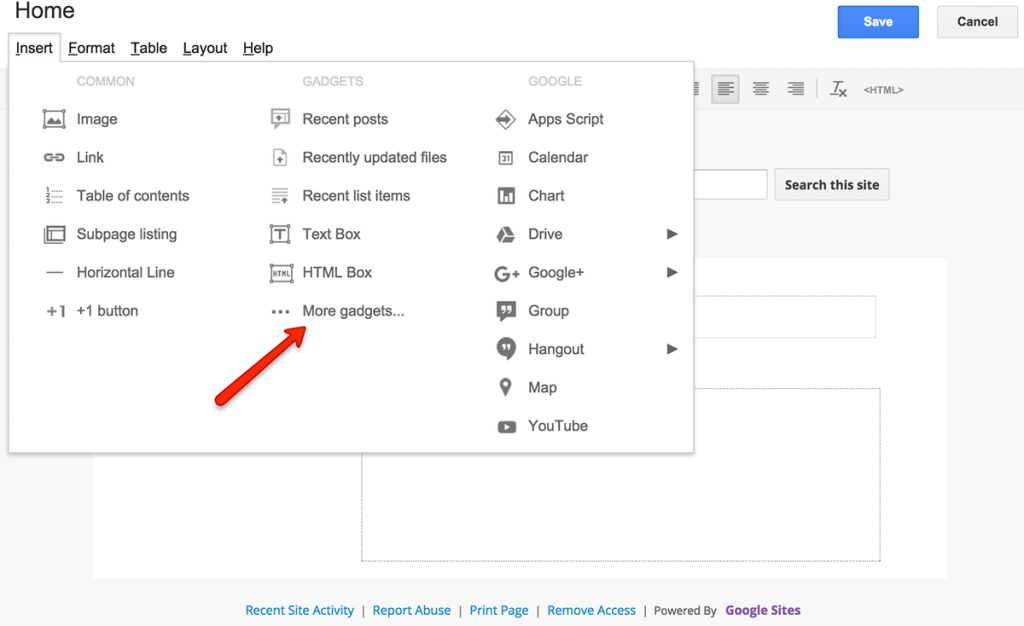Click the Remove Access link
1024x626 pixels.
(591, 610)
